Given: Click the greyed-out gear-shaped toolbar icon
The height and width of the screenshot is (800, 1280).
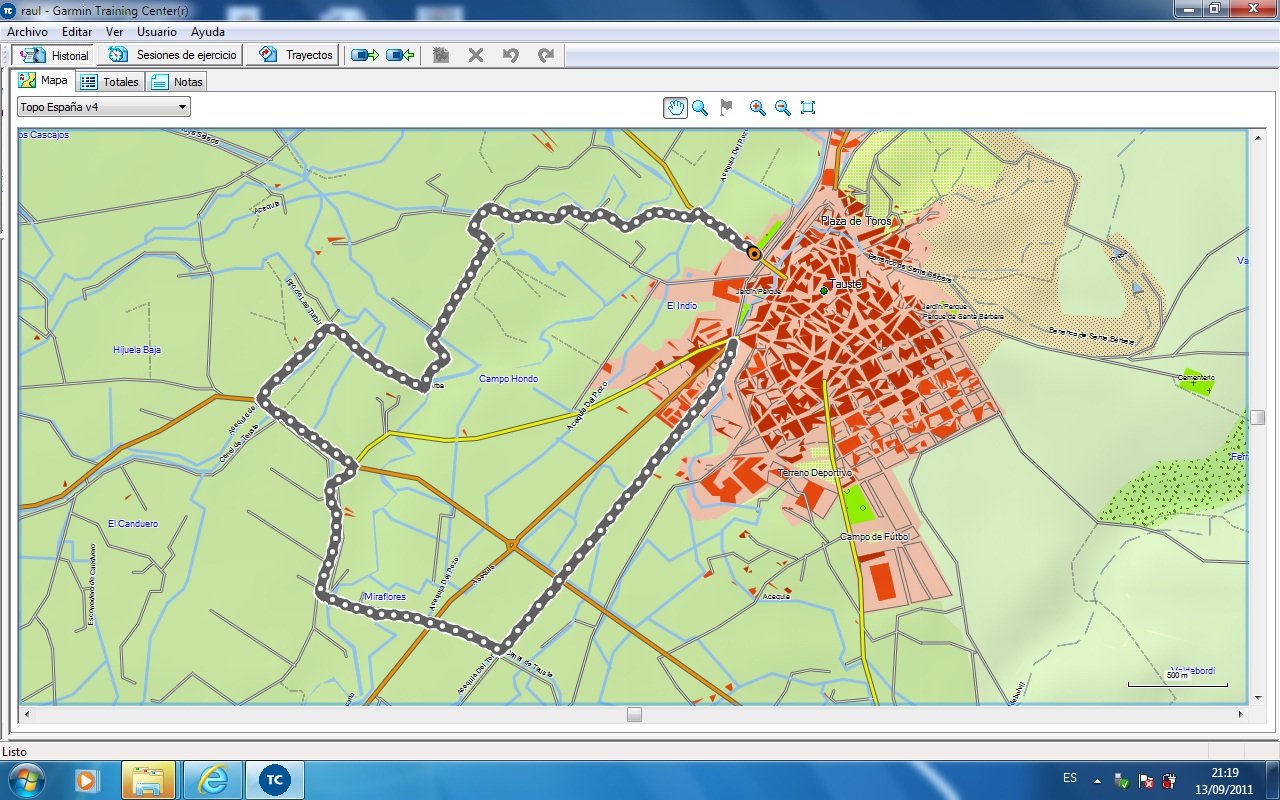Looking at the screenshot, I should 441,55.
